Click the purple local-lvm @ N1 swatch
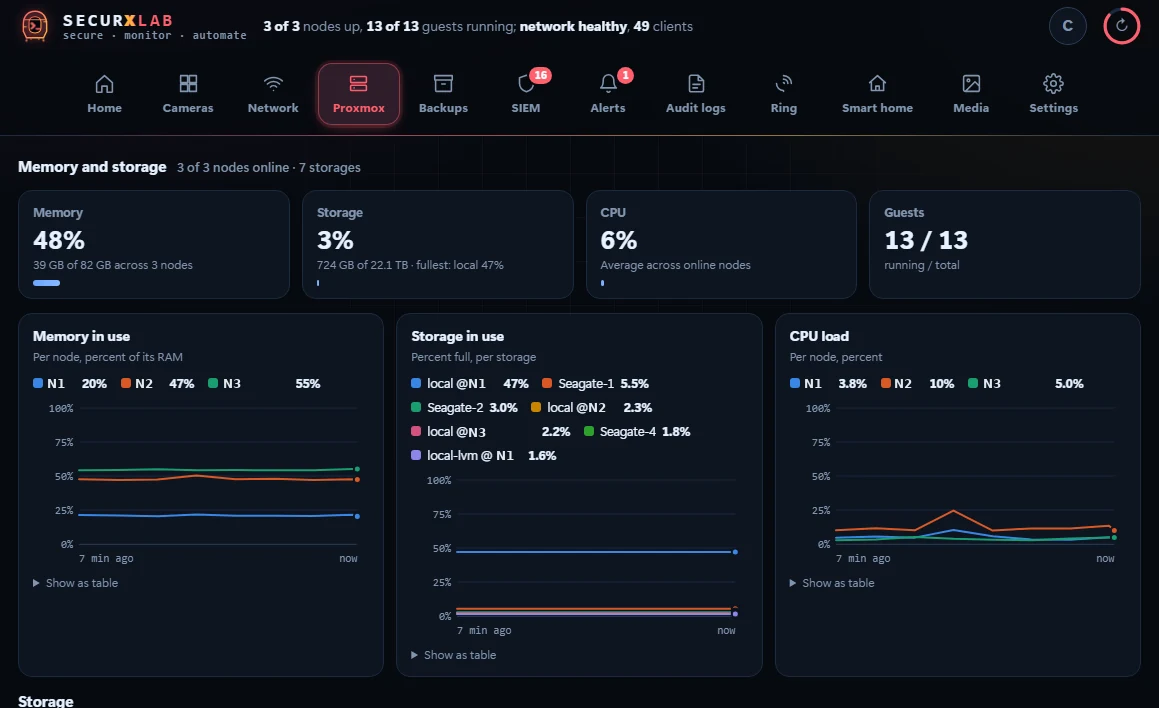The height and width of the screenshot is (708, 1159). pyautogui.click(x=416, y=455)
